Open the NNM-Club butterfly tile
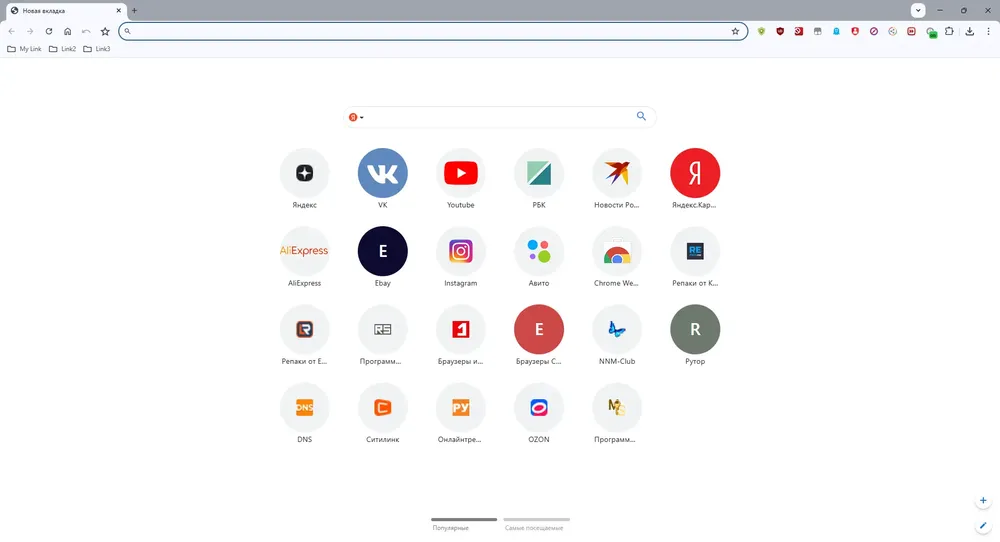Image resolution: width=1000 pixels, height=542 pixels. coord(617,329)
